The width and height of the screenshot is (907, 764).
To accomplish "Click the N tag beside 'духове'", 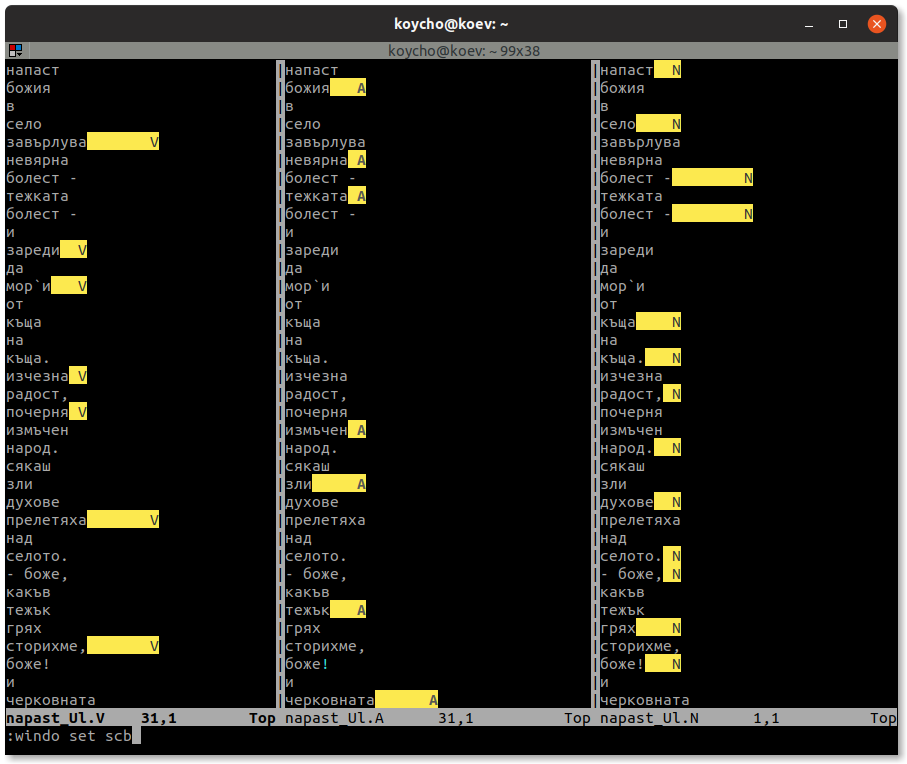I will [x=676, y=501].
